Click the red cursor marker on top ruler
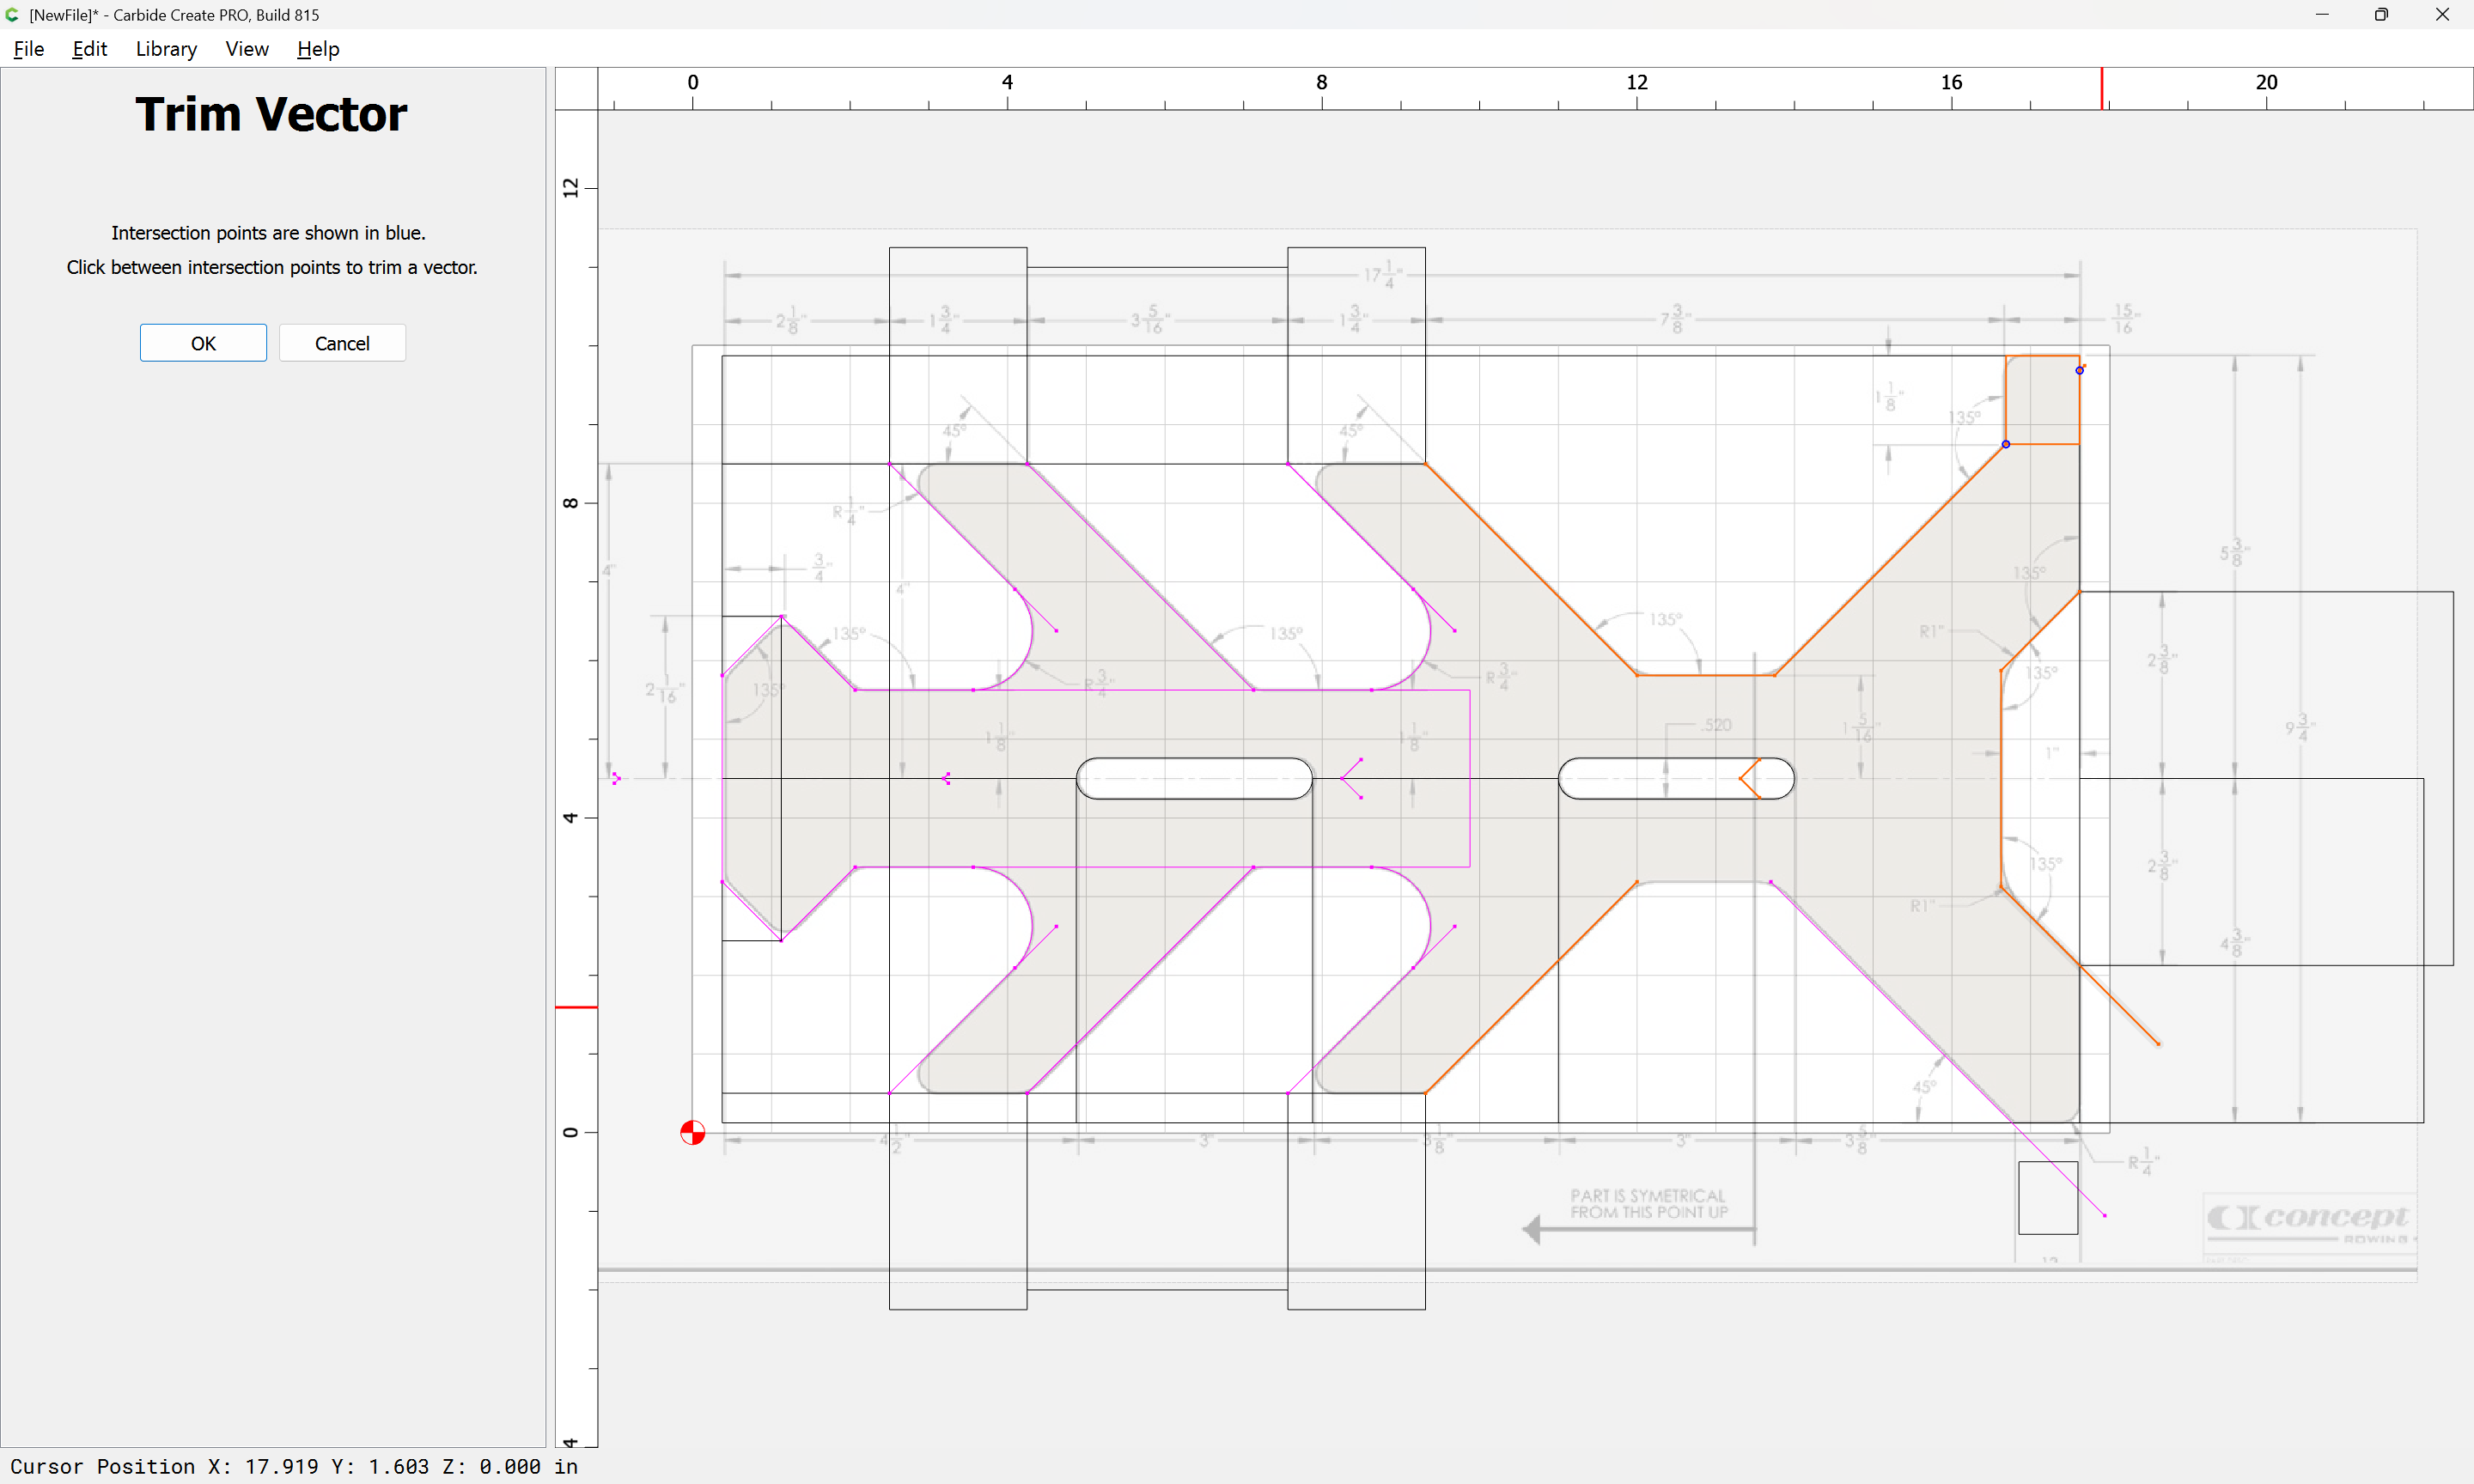The width and height of the screenshot is (2474, 1484). coord(2102,88)
